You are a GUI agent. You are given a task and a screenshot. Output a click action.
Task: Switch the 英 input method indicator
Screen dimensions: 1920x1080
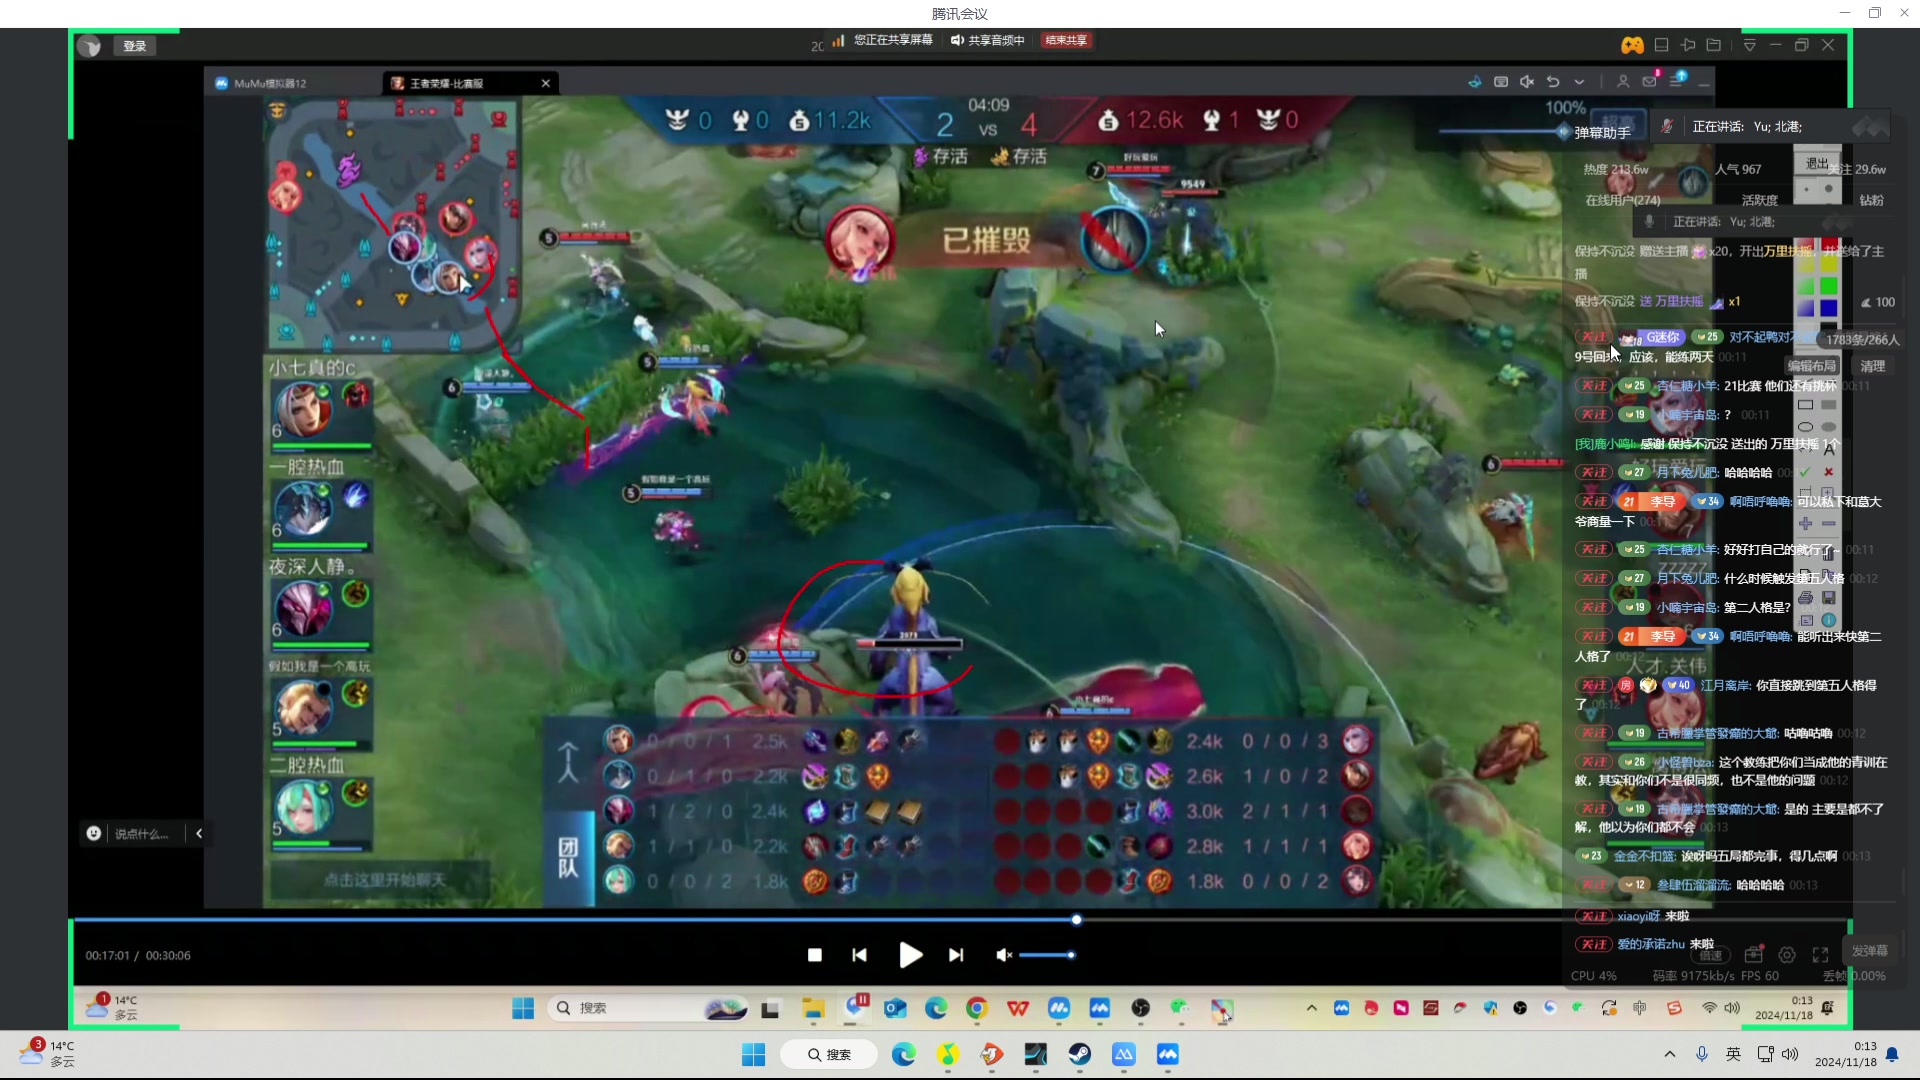(1733, 1054)
